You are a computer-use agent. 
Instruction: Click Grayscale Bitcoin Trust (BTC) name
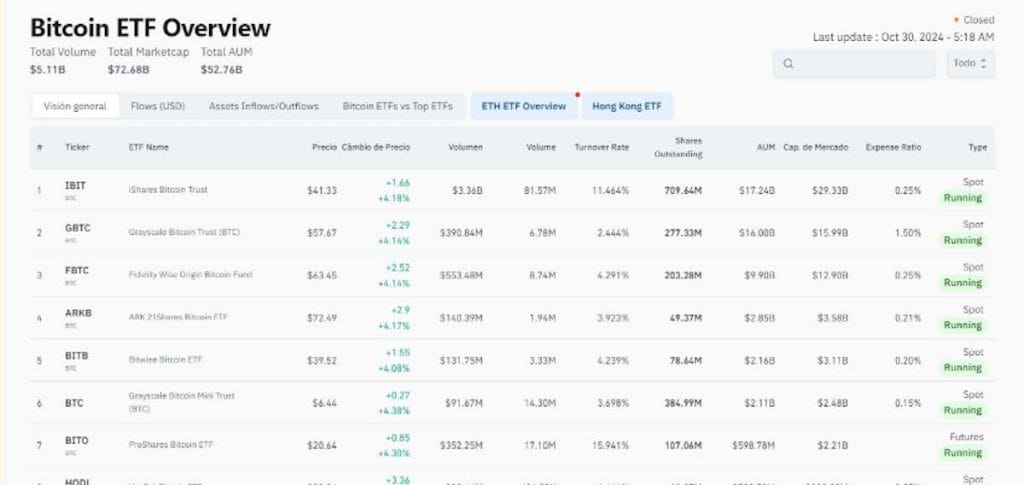pyautogui.click(x=184, y=232)
